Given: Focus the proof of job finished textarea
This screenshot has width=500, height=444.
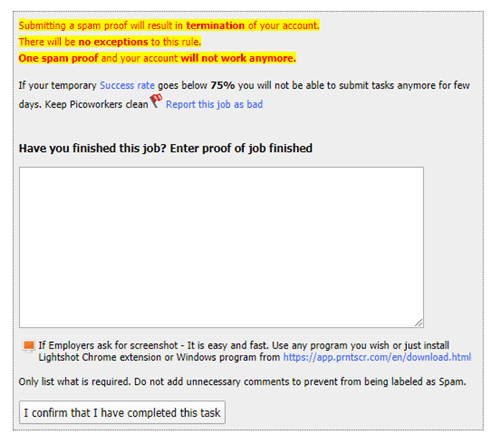Looking at the screenshot, I should point(221,247).
